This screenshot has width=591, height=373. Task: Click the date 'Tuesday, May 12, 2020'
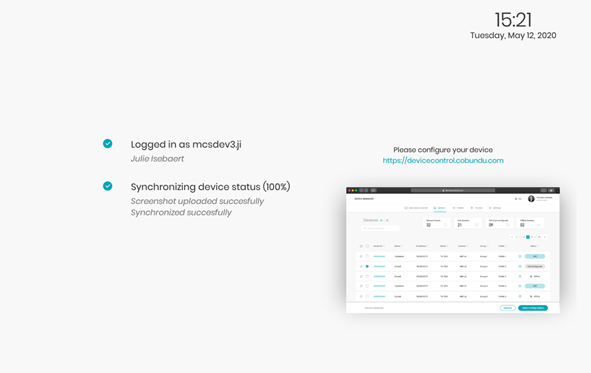(513, 35)
